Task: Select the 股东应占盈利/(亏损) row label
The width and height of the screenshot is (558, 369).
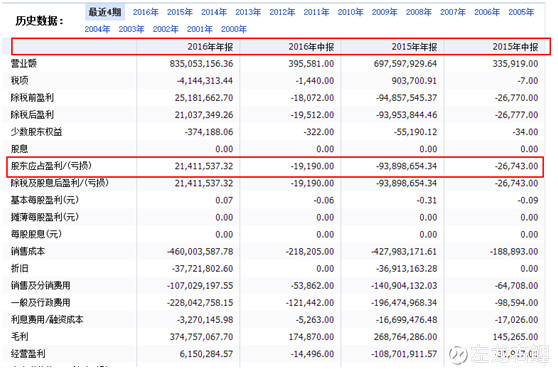Action: point(51,166)
